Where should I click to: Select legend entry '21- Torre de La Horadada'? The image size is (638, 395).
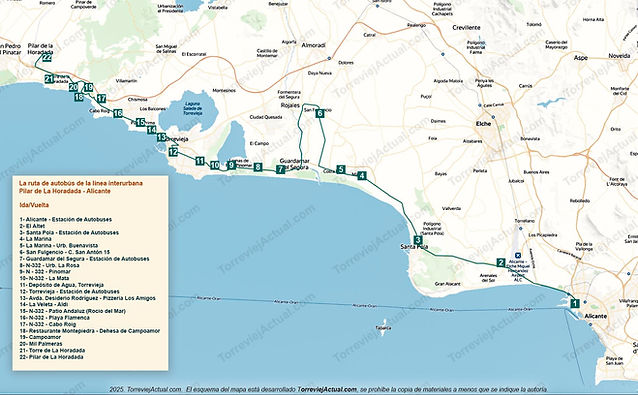pyautogui.click(x=52, y=350)
